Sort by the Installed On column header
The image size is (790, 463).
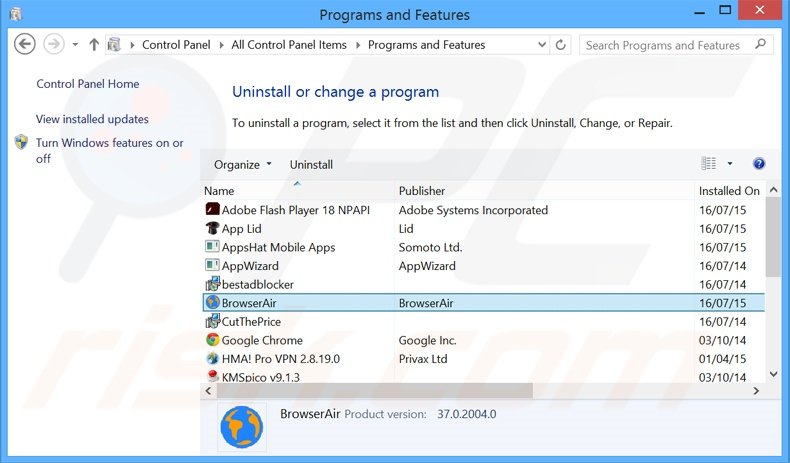[729, 191]
